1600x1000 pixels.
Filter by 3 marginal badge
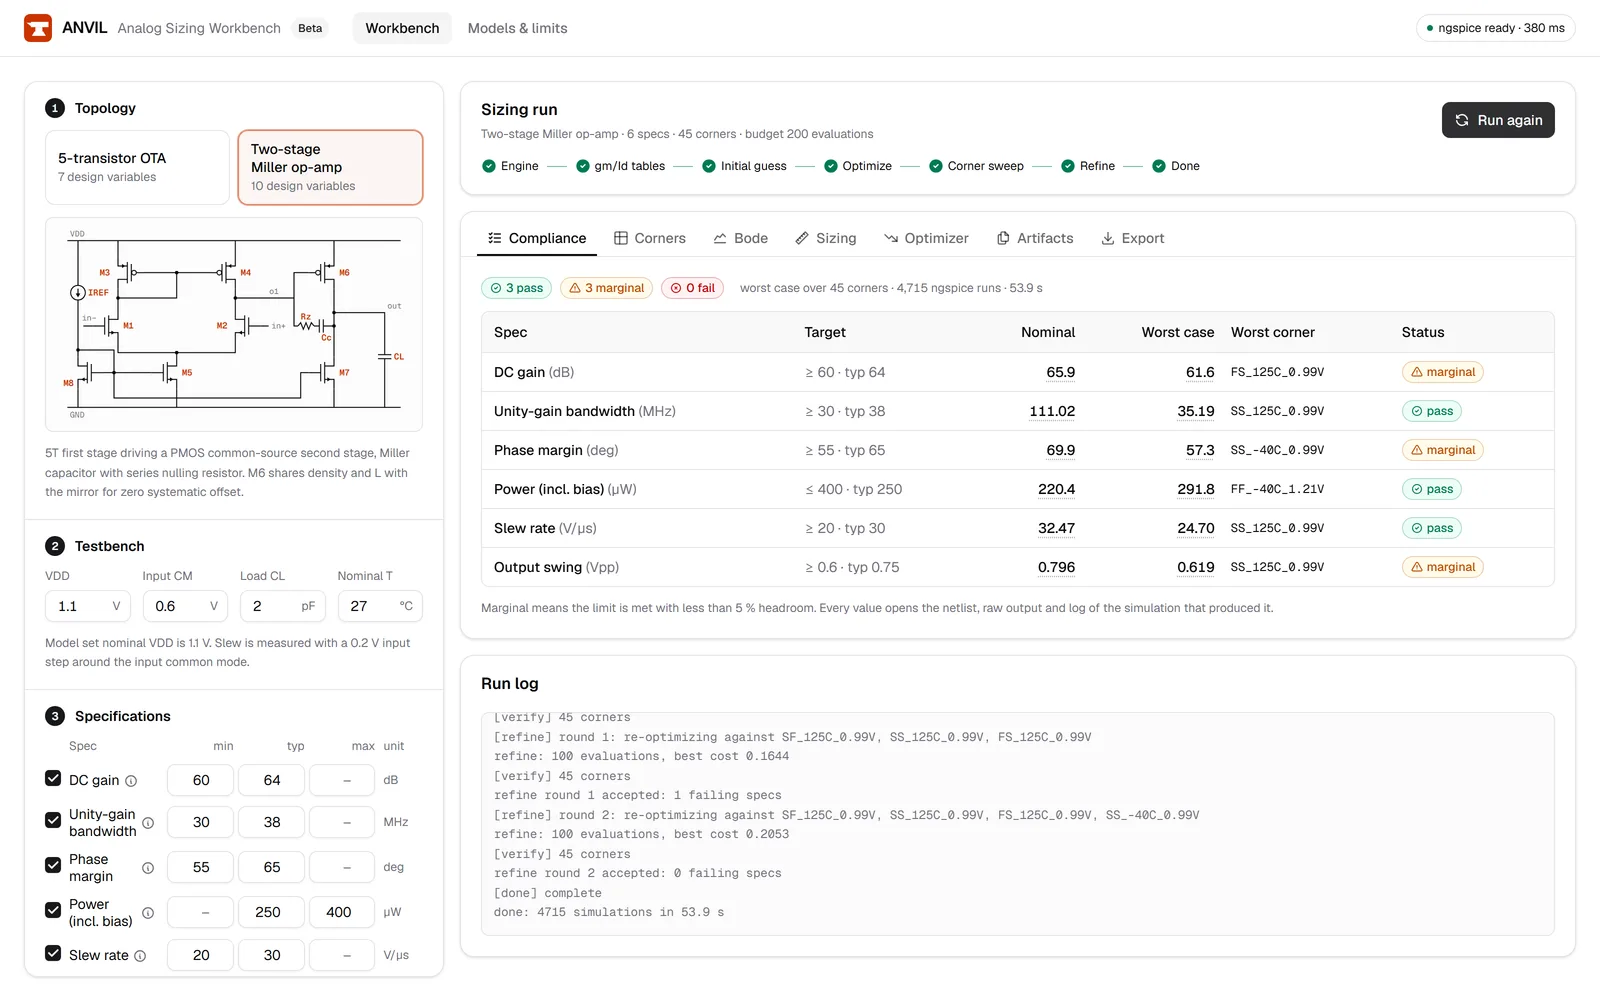tap(606, 288)
